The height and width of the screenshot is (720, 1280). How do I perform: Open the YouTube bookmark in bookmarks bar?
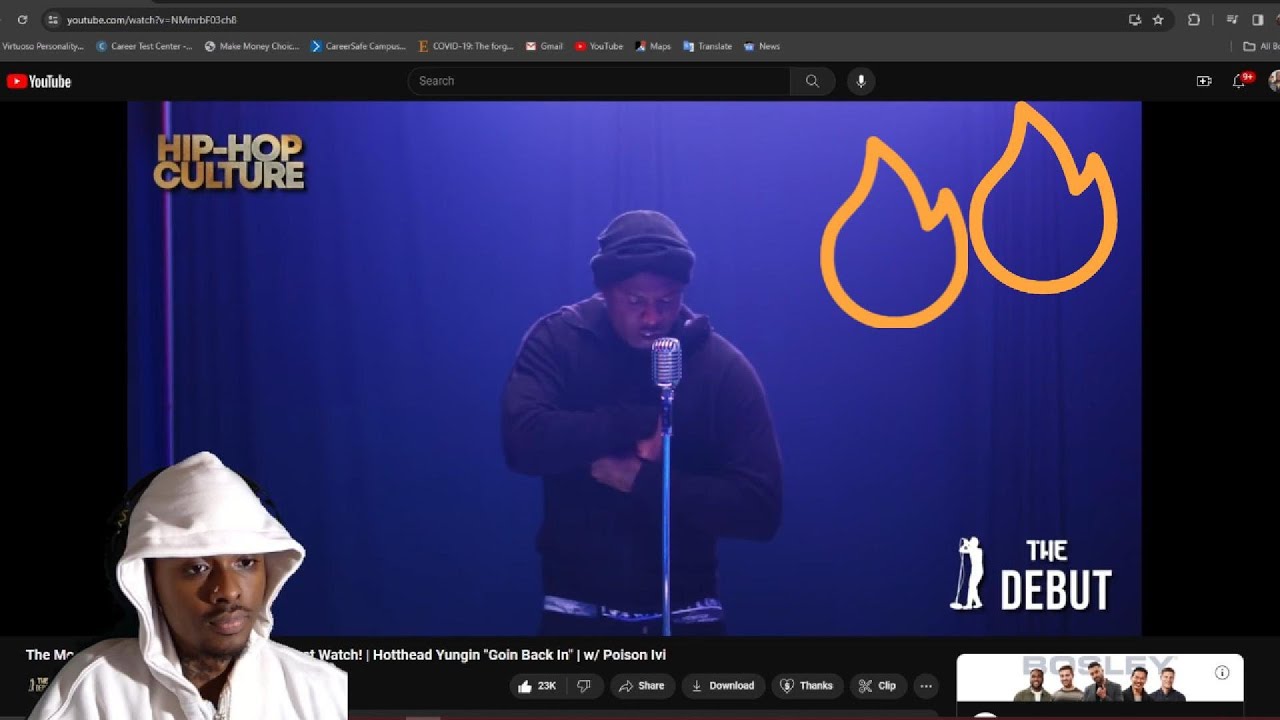point(599,46)
